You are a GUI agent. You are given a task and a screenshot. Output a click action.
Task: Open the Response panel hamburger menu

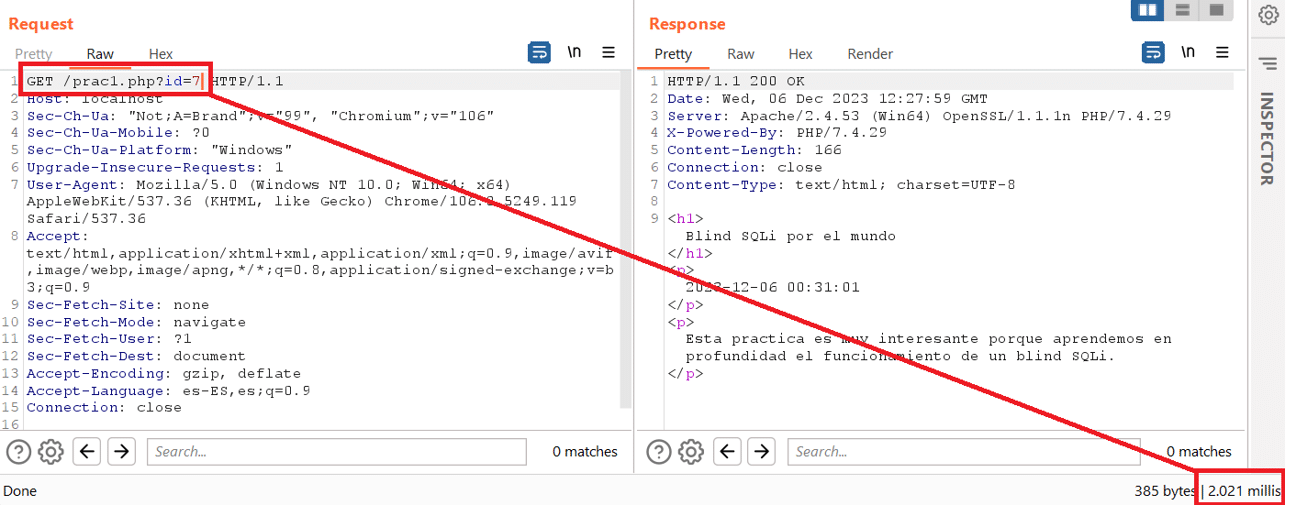[1222, 52]
